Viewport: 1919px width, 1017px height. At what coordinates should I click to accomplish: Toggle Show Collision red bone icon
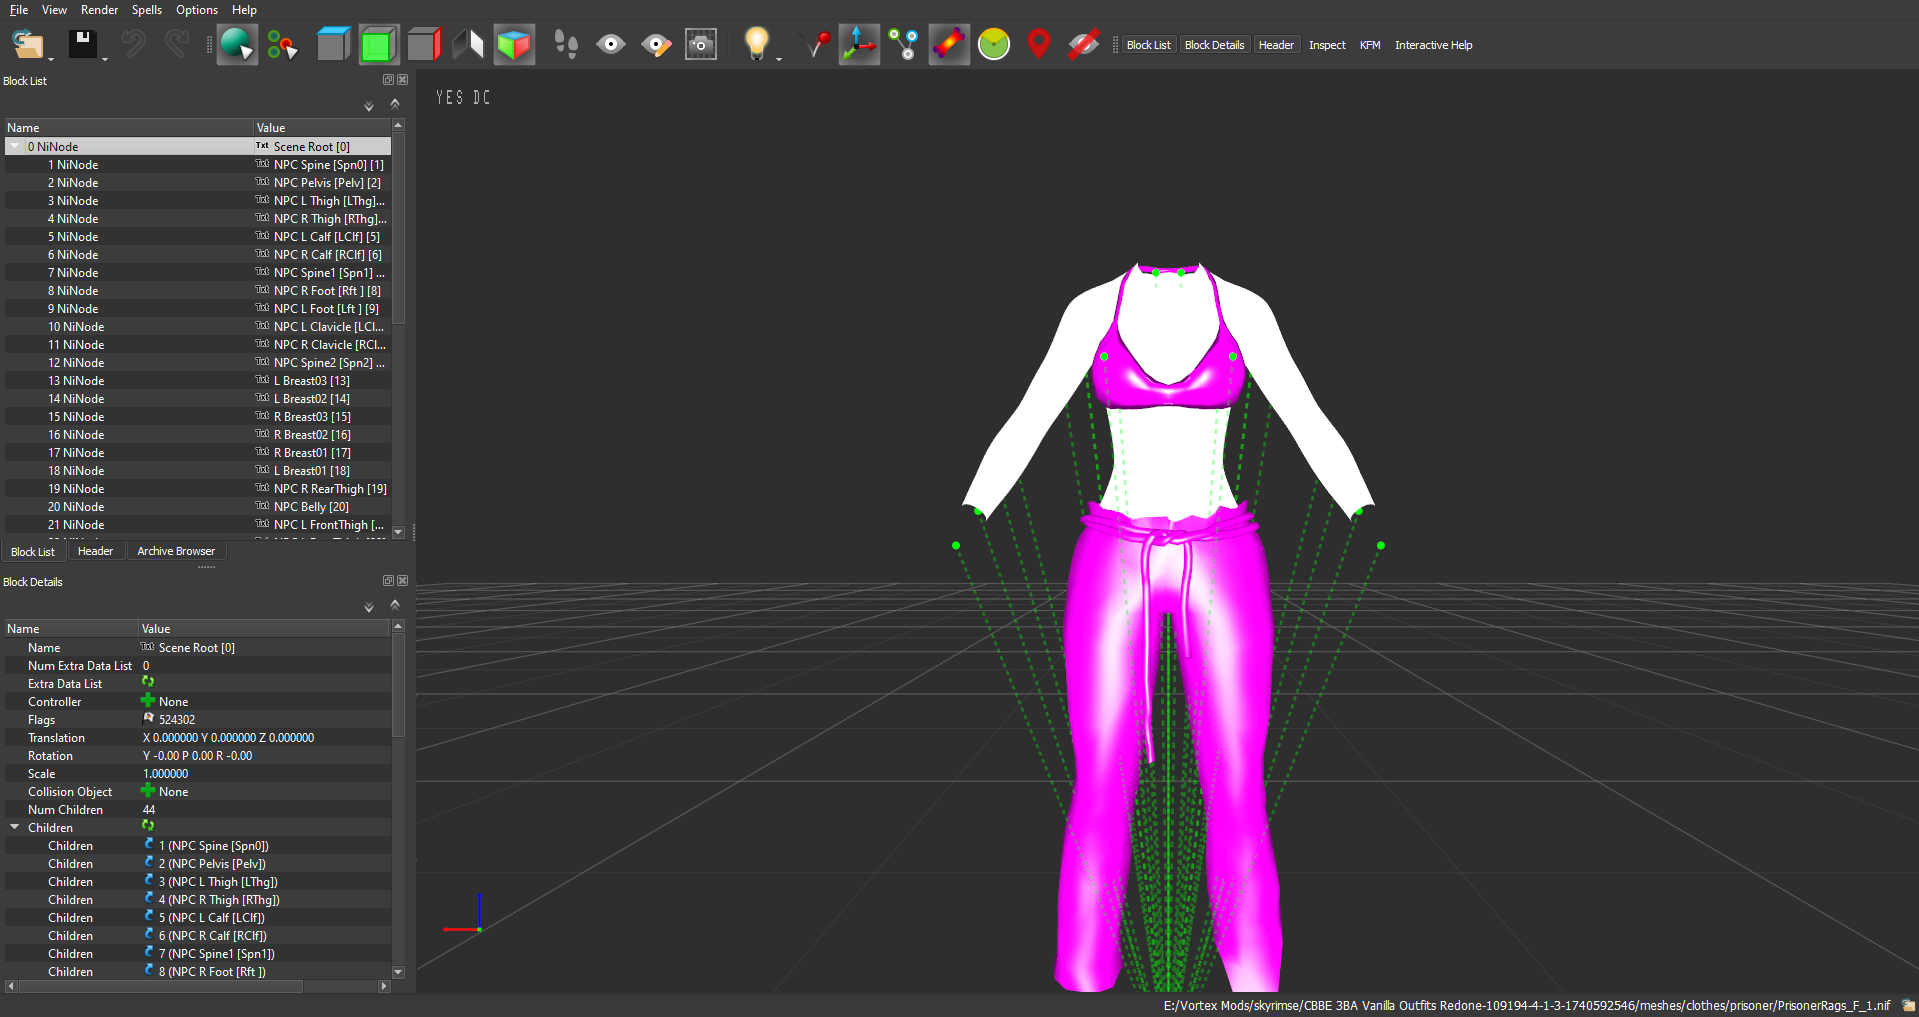(949, 45)
